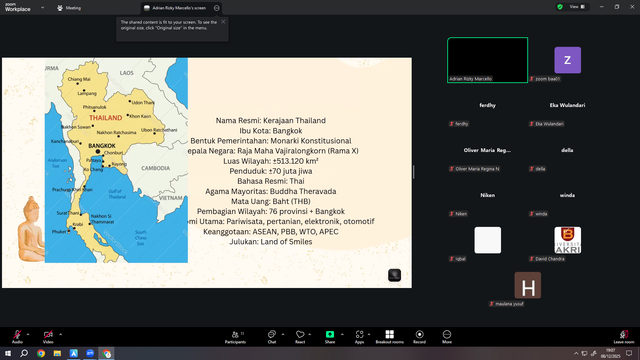Viewport: 640px width, 360px height.
Task: Open the Windows notification center icon
Action: (629, 353)
